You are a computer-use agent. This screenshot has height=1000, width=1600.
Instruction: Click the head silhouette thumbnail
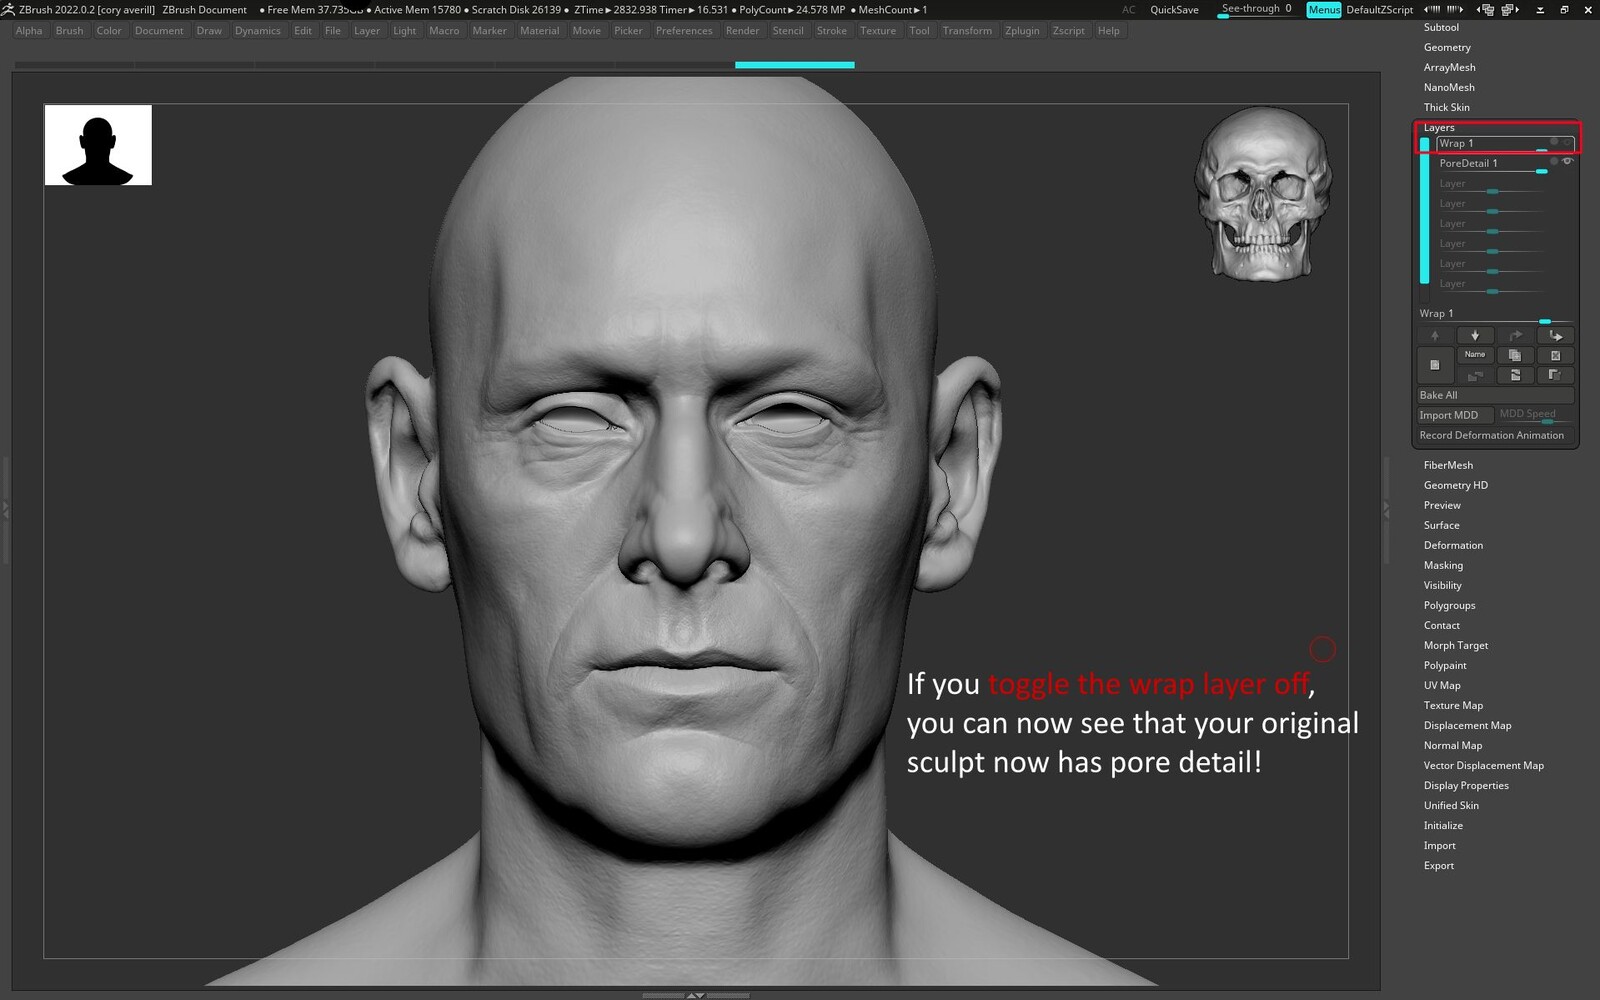point(98,145)
